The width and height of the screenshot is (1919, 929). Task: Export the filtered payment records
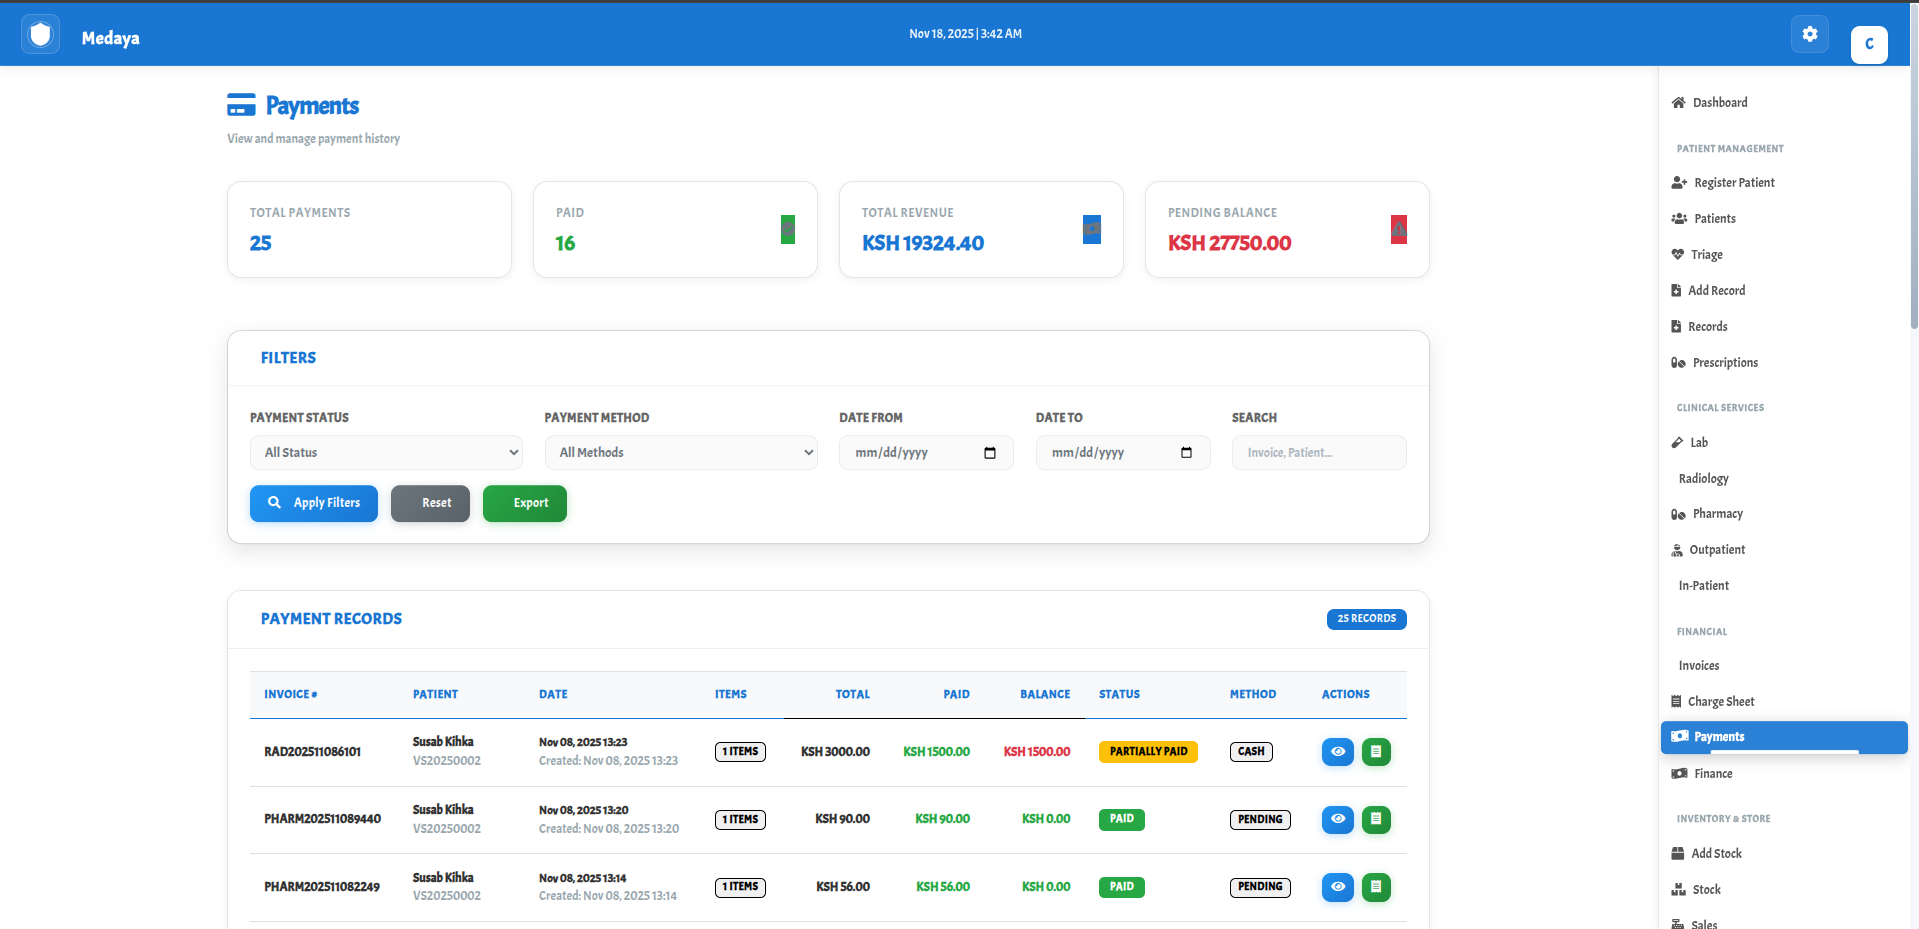pos(524,503)
